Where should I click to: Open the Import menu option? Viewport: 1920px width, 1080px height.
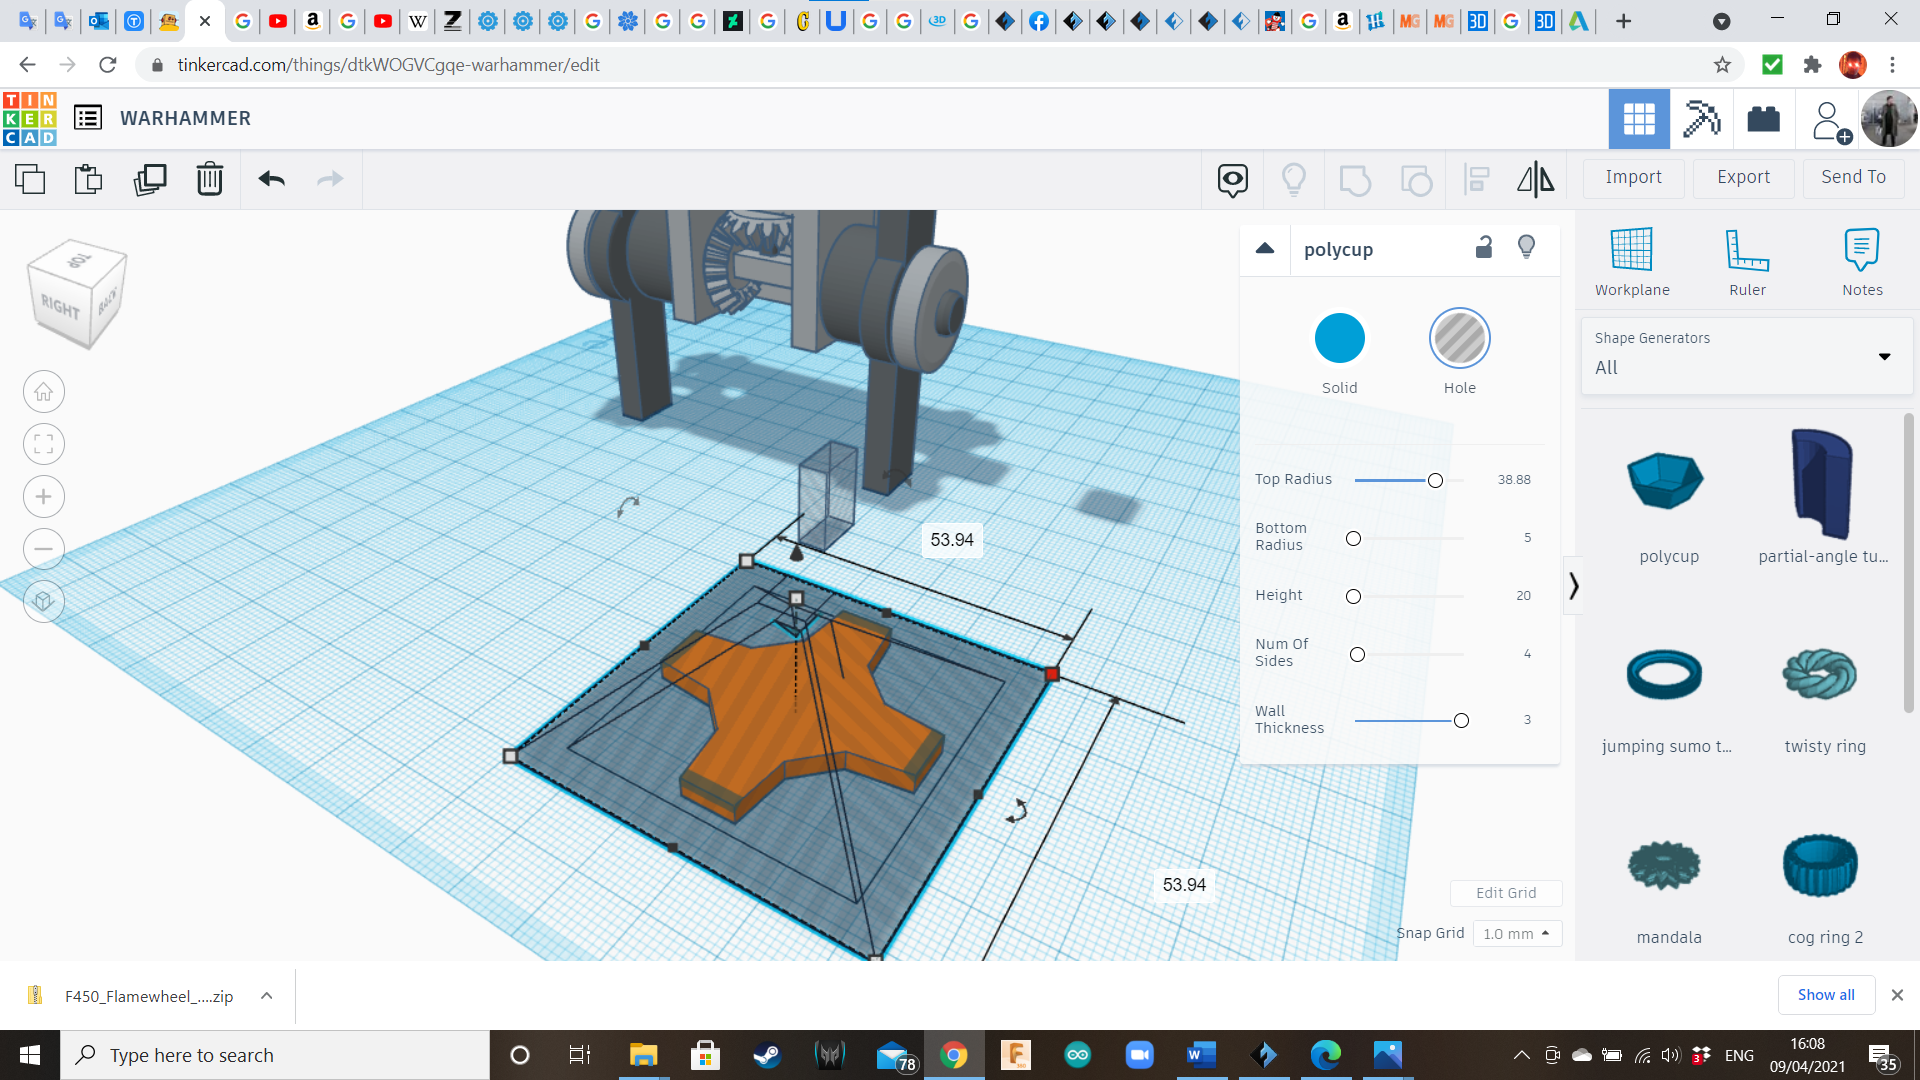click(x=1634, y=177)
